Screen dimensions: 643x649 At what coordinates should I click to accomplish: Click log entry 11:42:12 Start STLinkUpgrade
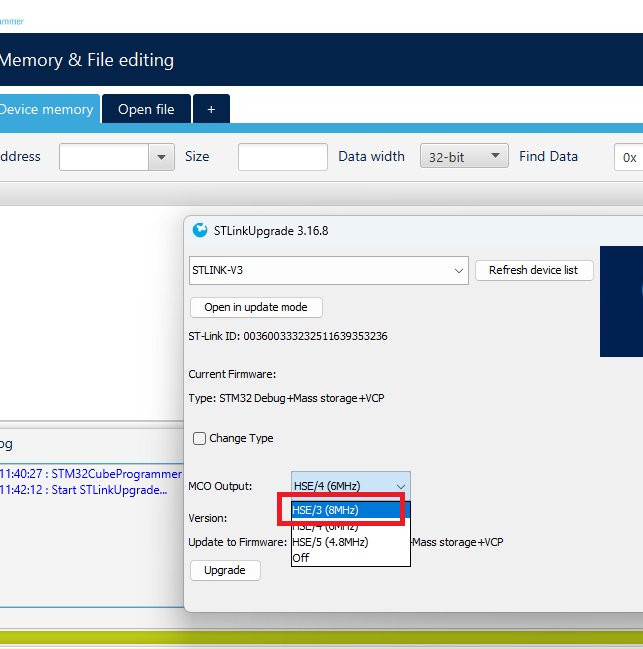click(x=84, y=490)
